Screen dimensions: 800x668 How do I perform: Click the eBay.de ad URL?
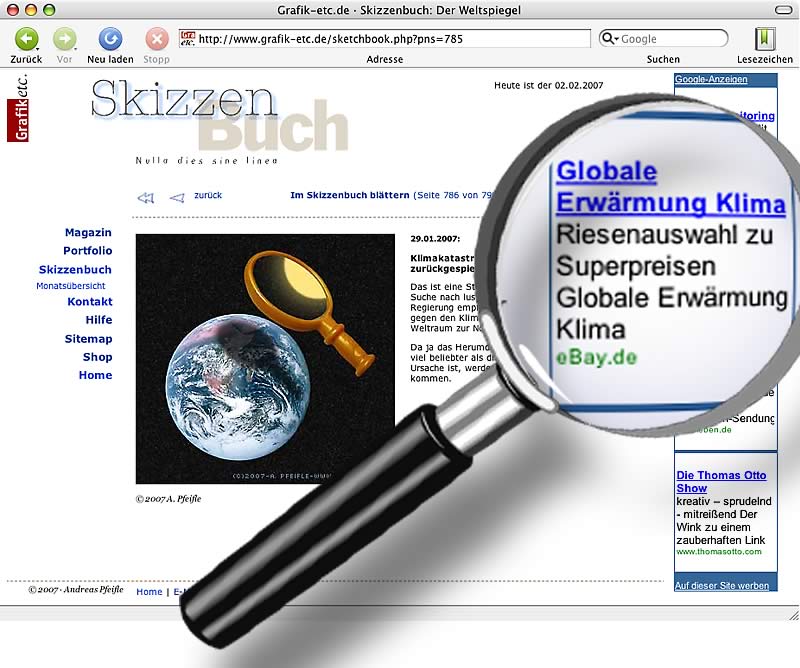pos(596,357)
